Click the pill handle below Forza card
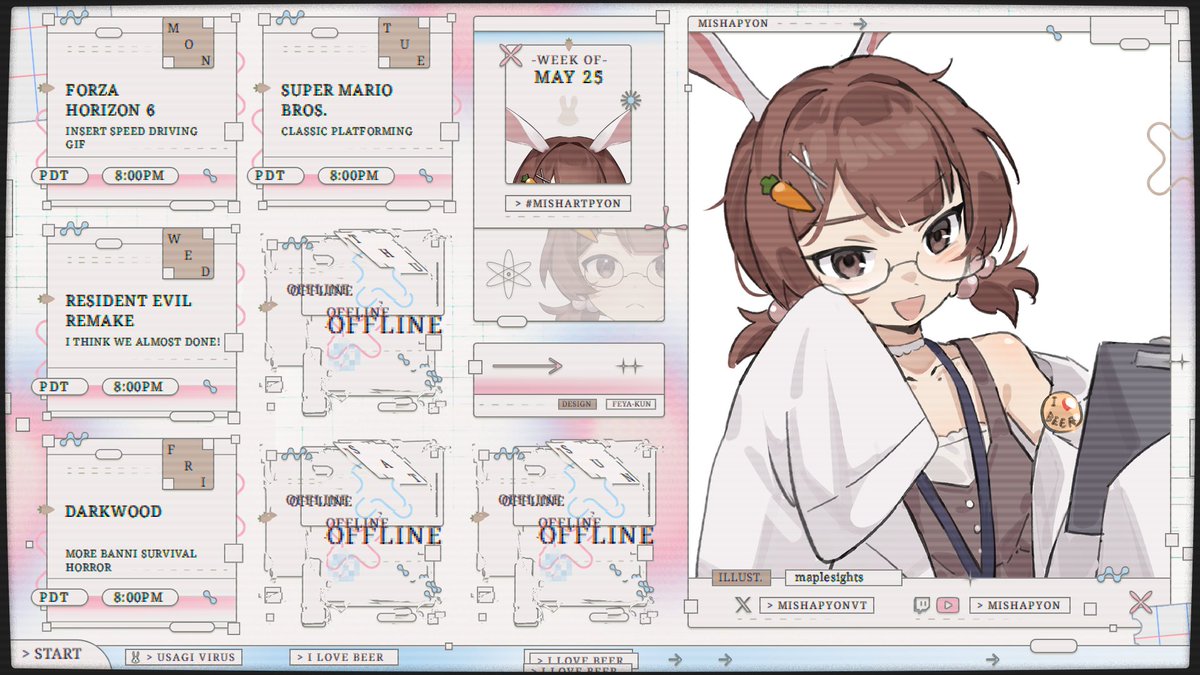 click(x=190, y=204)
